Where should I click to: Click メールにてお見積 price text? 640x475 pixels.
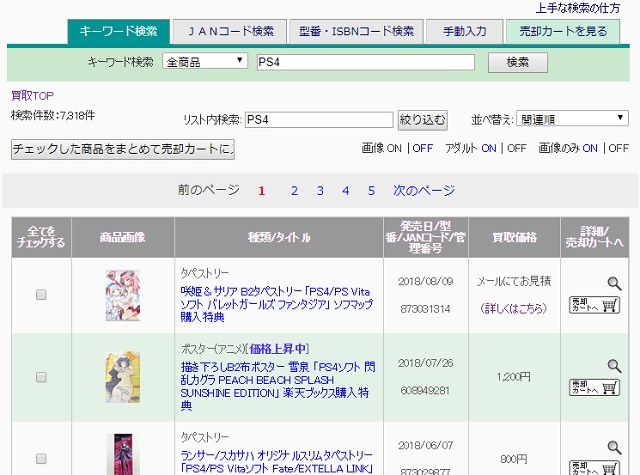point(514,281)
